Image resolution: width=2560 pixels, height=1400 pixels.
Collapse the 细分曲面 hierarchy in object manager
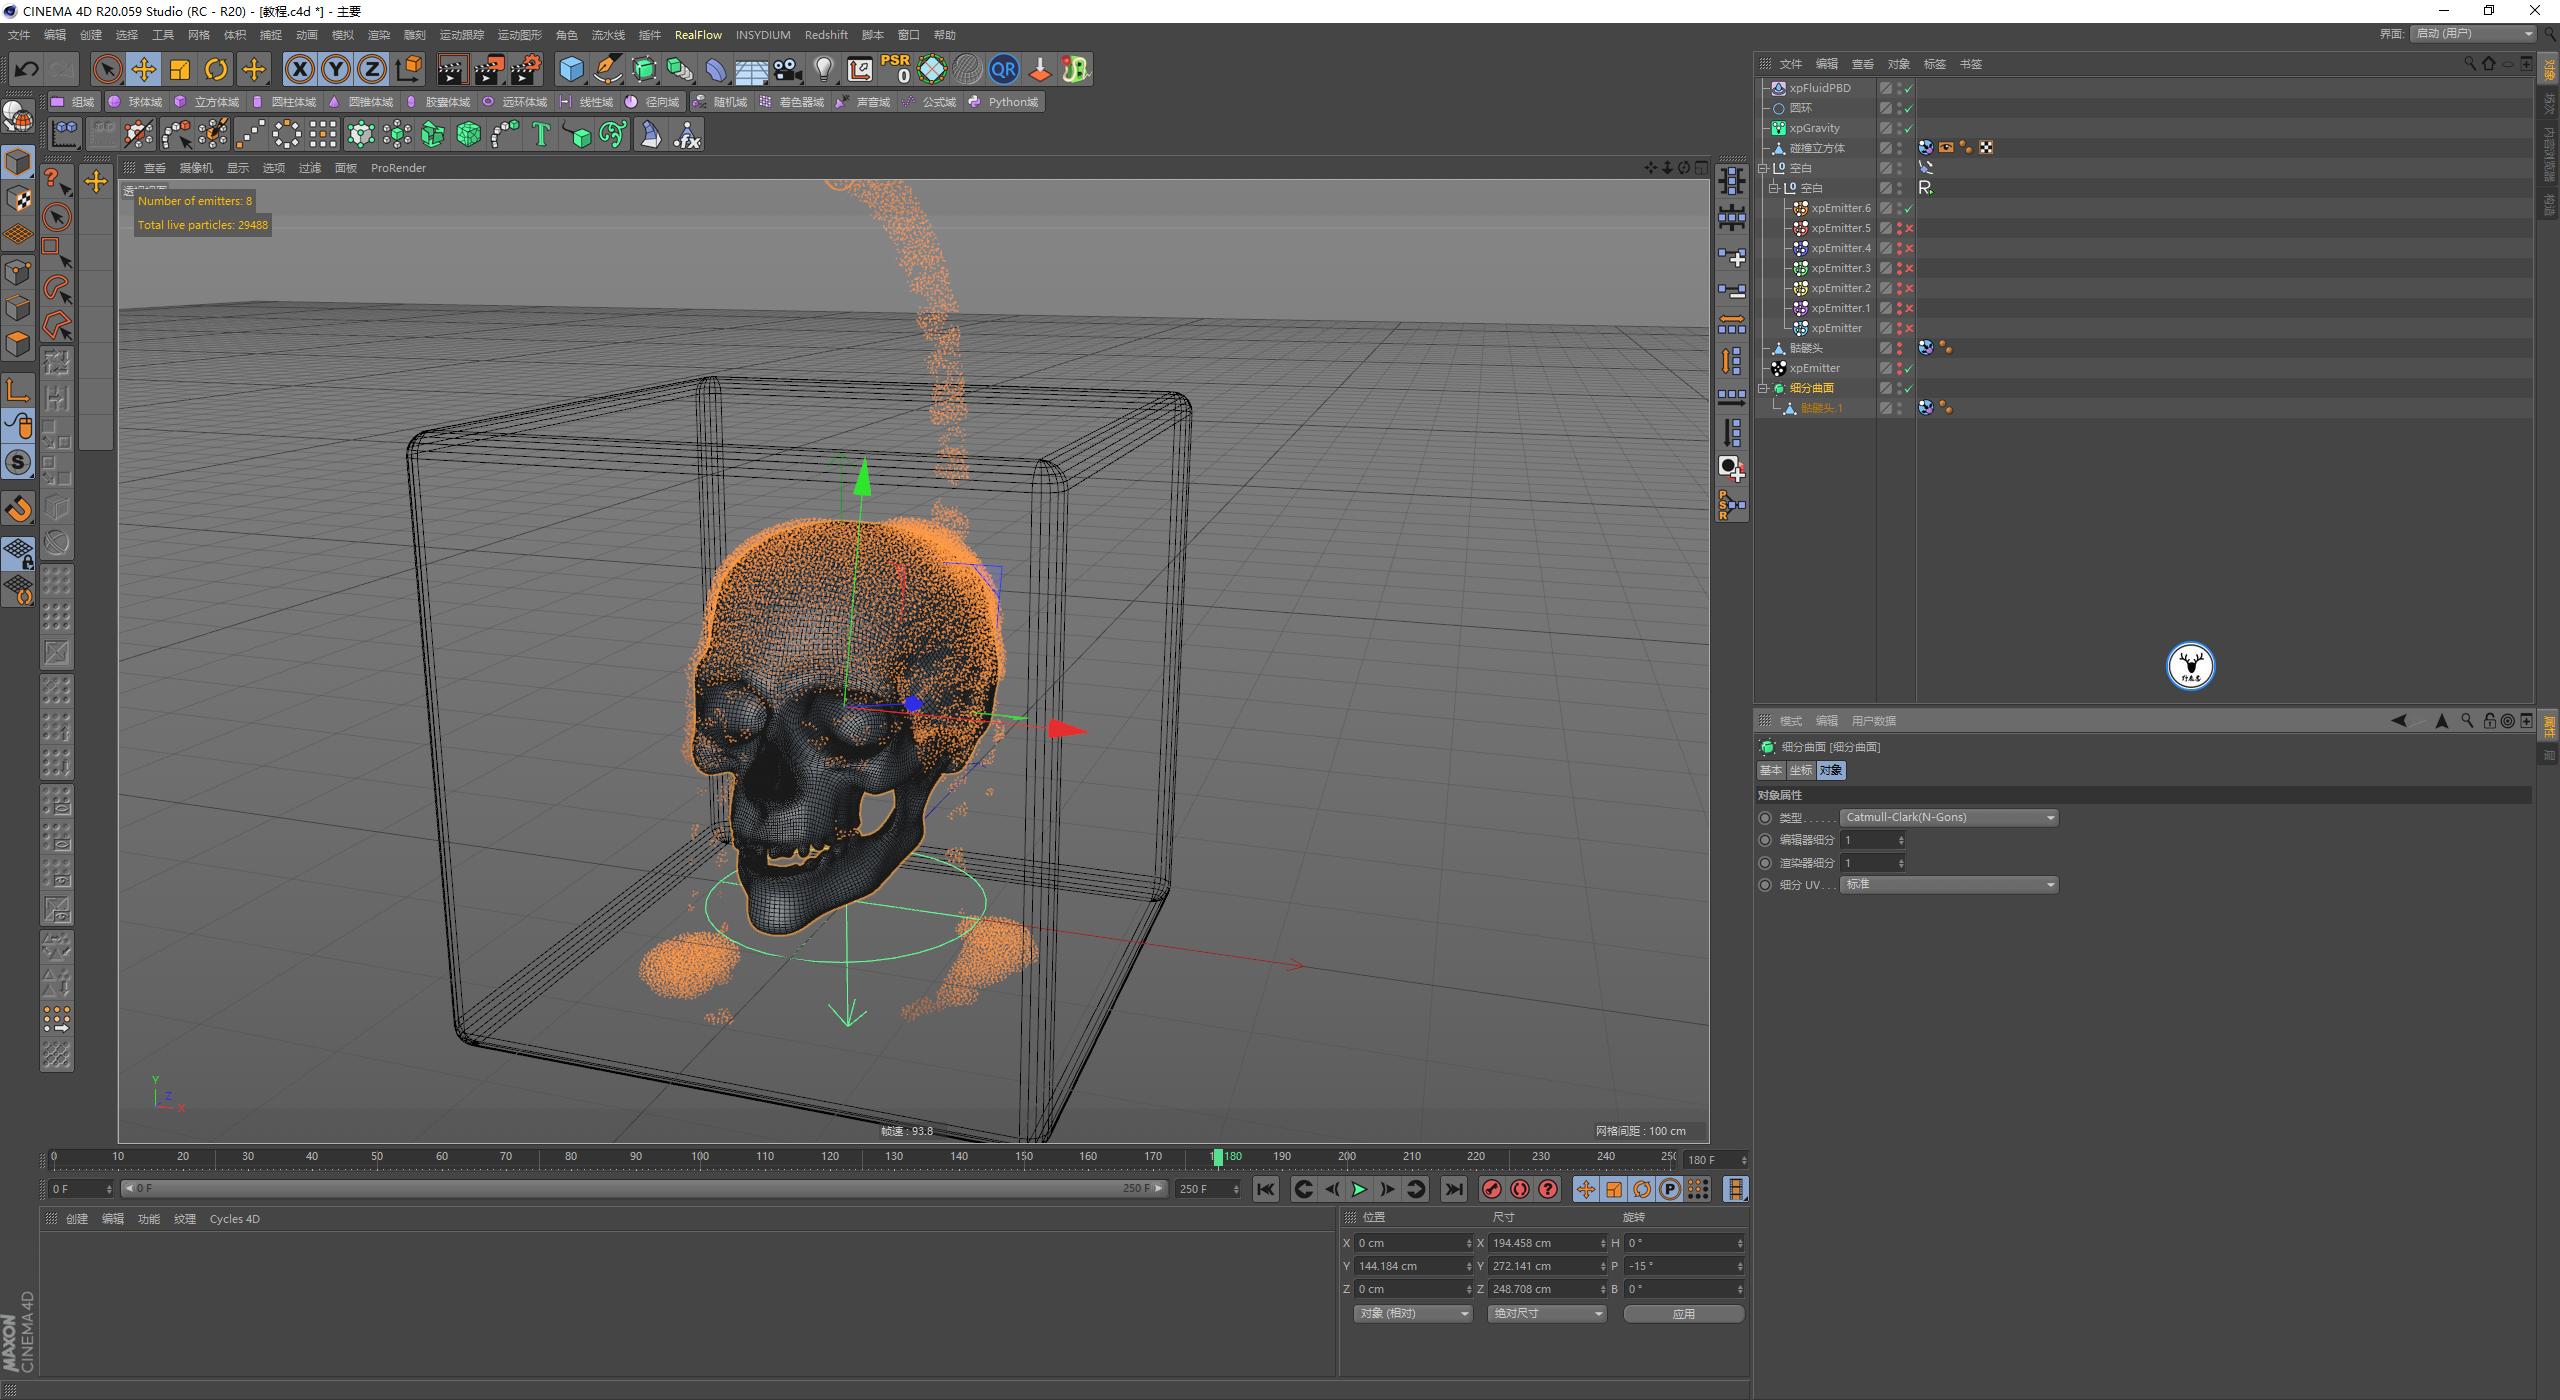point(1764,387)
